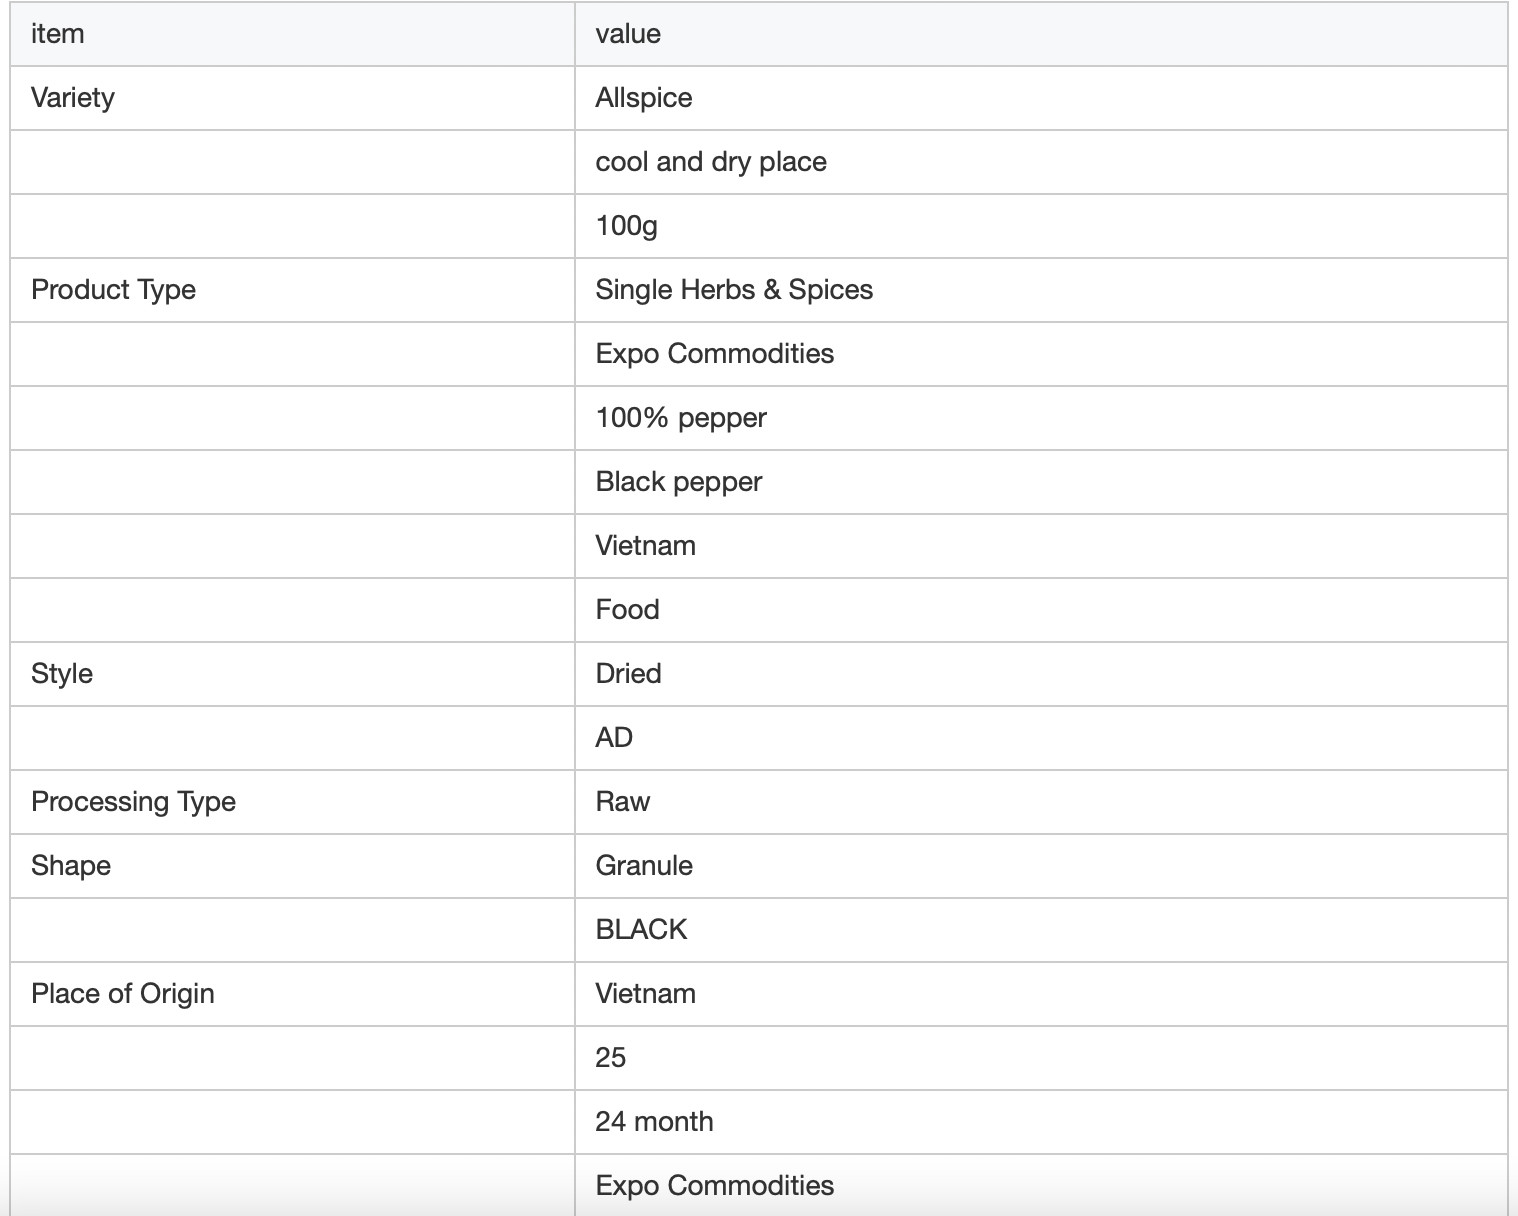Image resolution: width=1518 pixels, height=1216 pixels.
Task: Click the Place of Origin label
Action: 292,994
